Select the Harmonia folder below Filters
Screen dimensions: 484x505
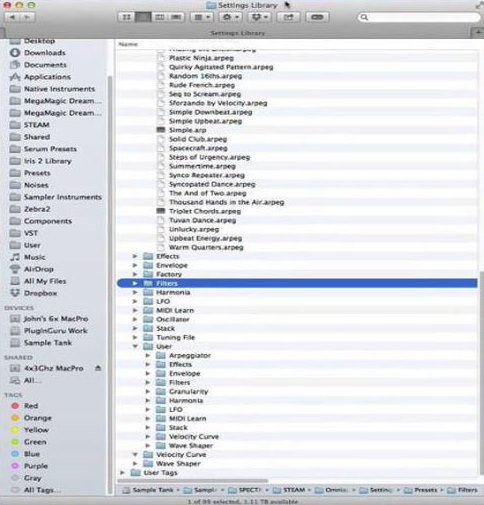pyautogui.click(x=173, y=292)
